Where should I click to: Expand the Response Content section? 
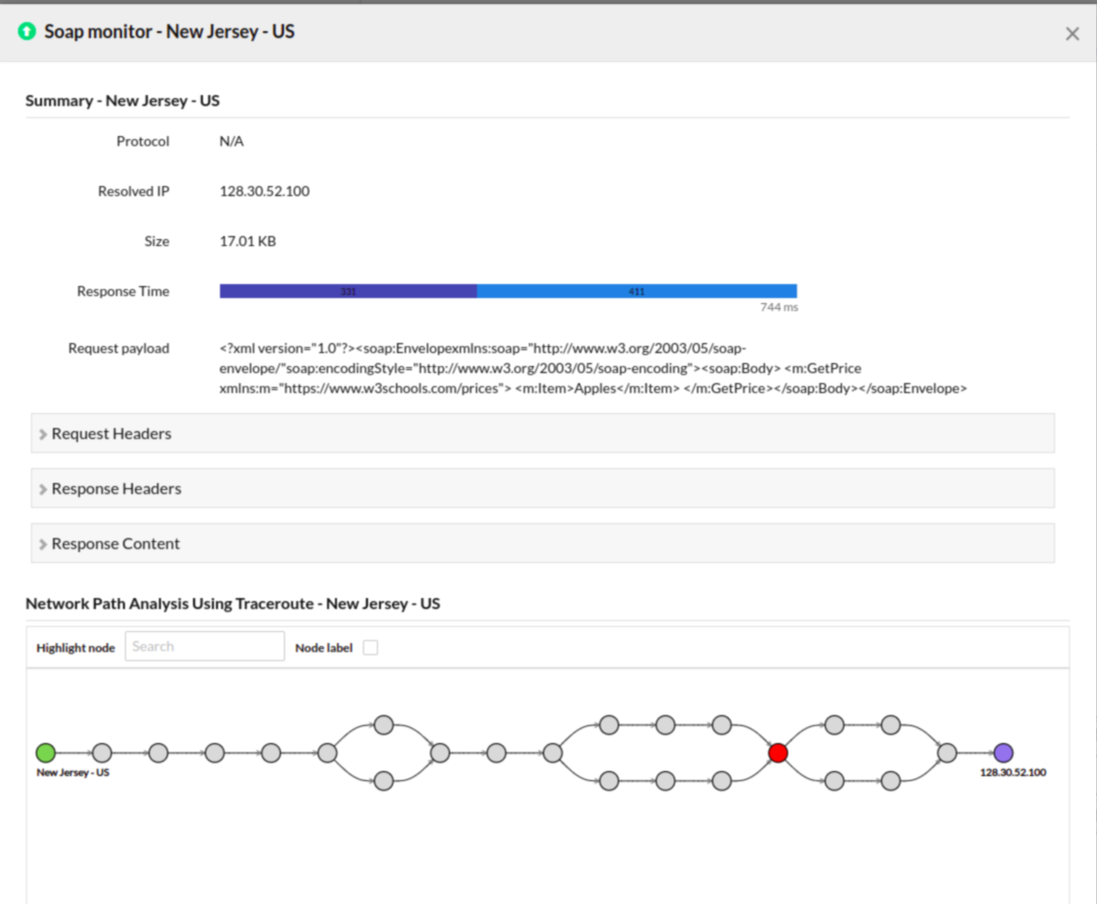coord(115,544)
